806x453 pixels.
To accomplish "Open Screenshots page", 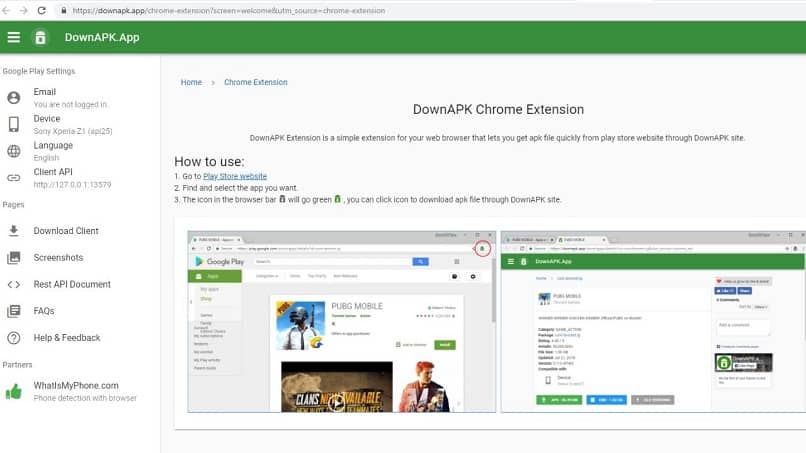I will coord(58,258).
